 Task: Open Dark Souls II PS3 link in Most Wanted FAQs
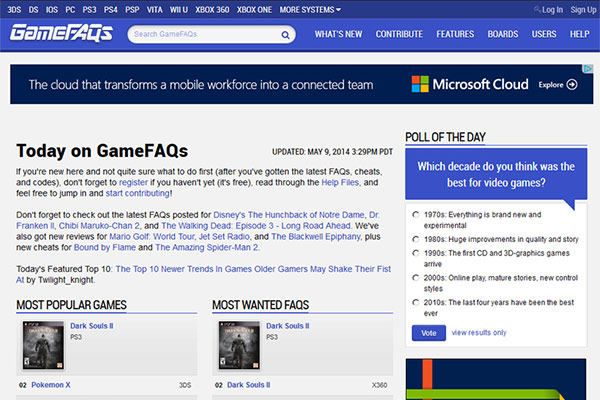tap(287, 326)
